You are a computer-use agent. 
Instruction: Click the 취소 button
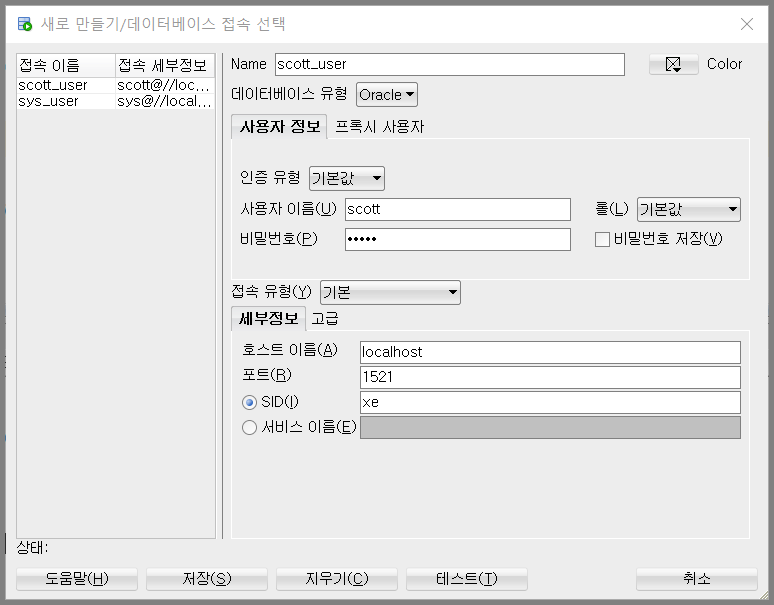click(697, 578)
